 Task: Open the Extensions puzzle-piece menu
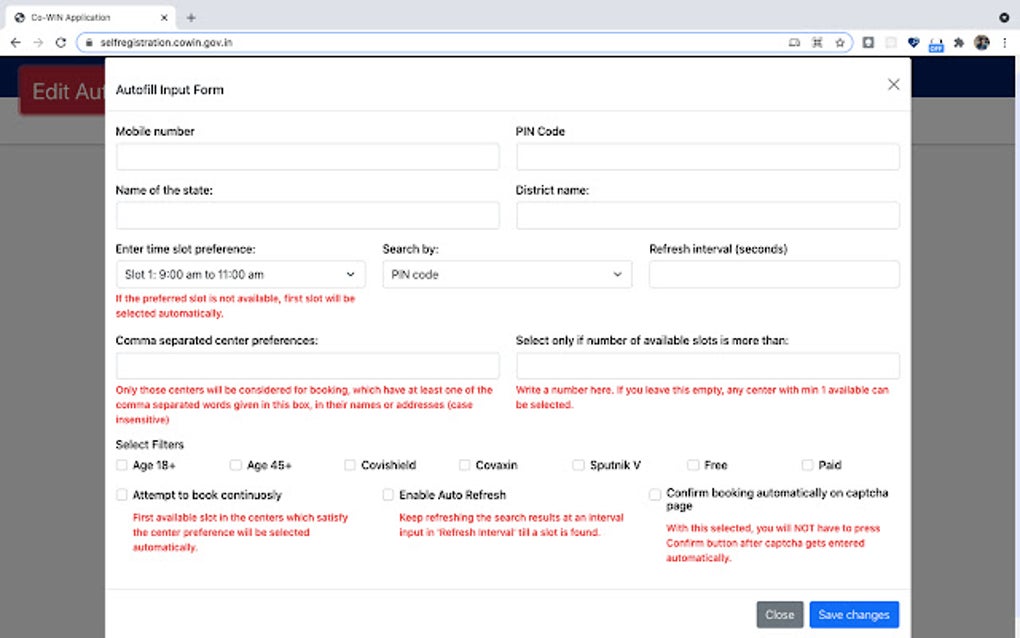pyautogui.click(x=959, y=43)
